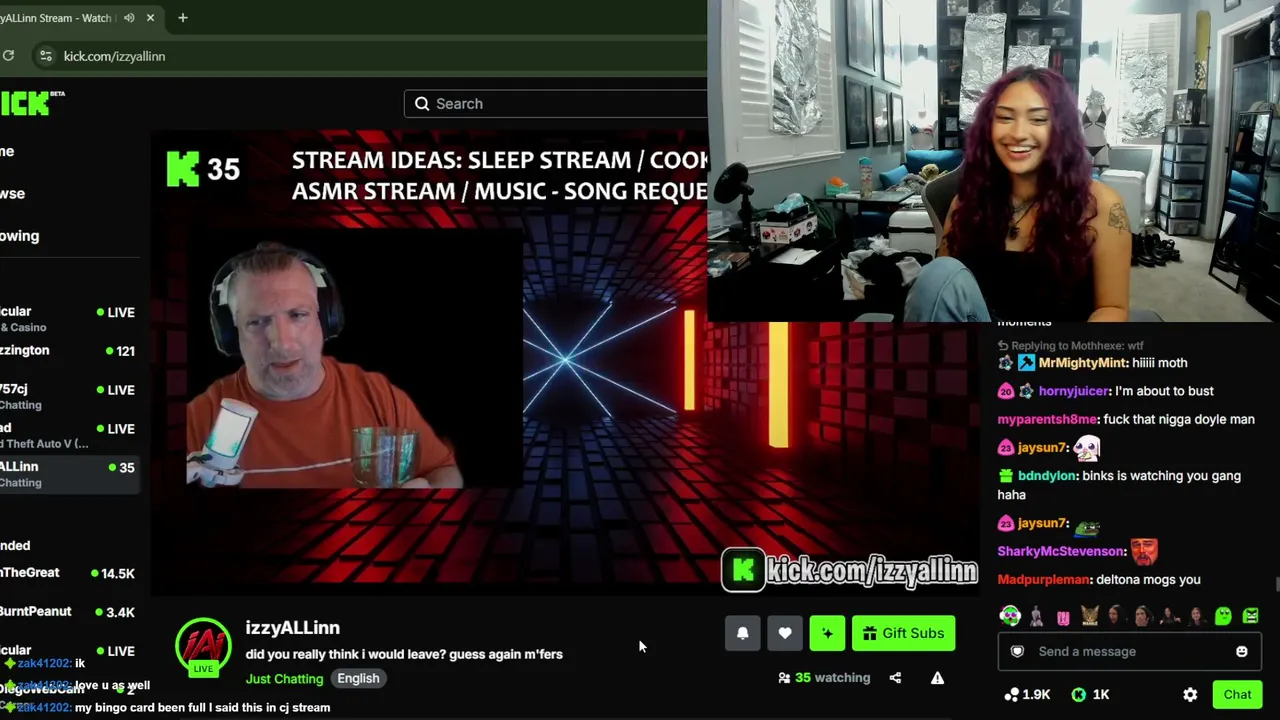Click MrMightyMint username in chat
Image resolution: width=1280 pixels, height=720 pixels.
[x=1083, y=363]
